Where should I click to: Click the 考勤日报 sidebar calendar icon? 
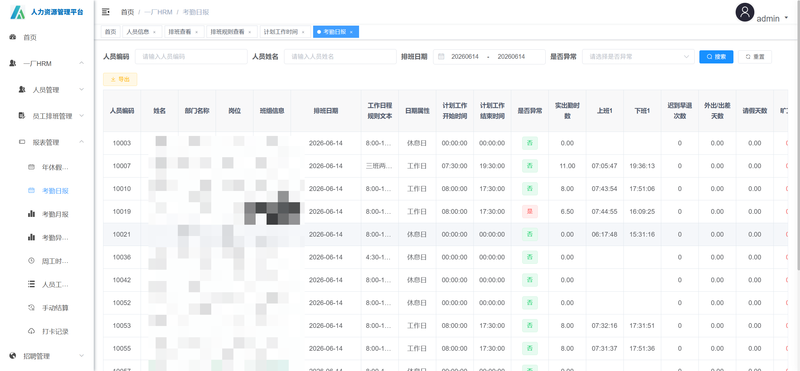31,190
